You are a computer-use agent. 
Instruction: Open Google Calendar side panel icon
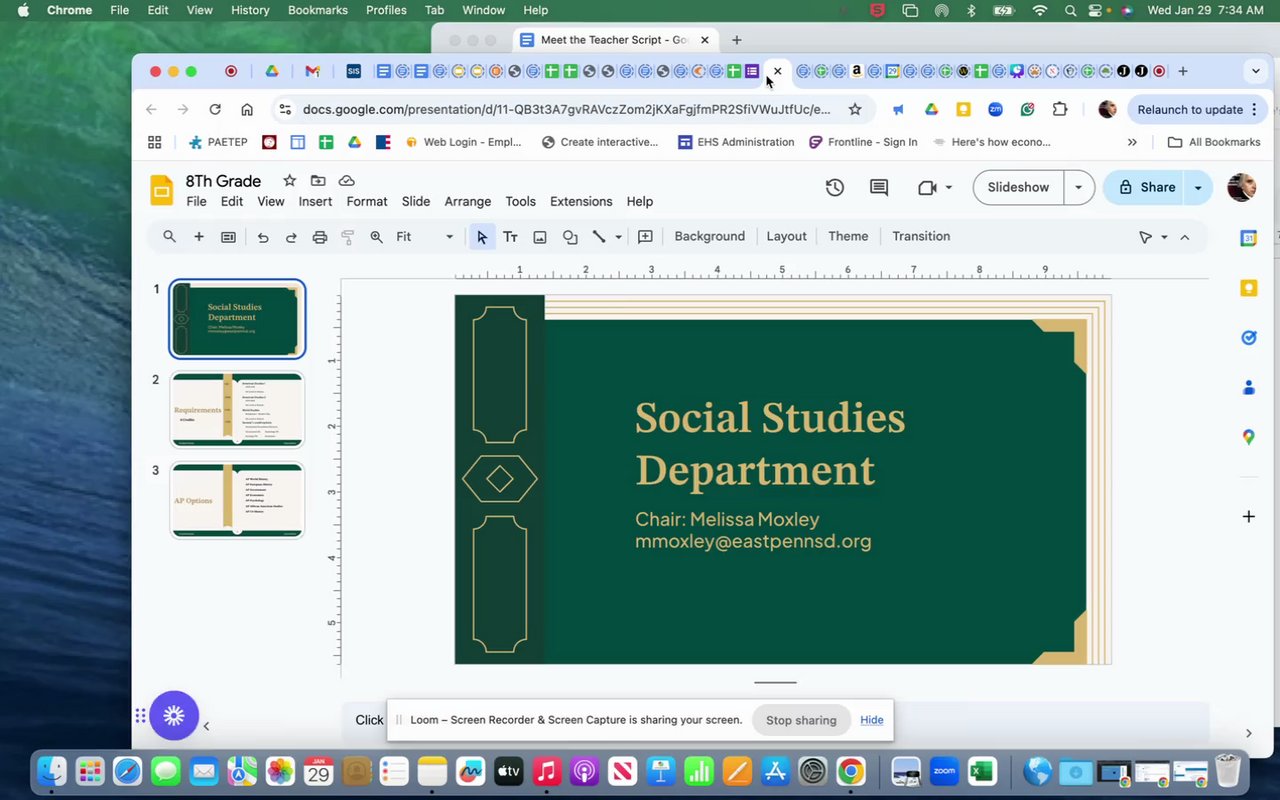click(1248, 238)
